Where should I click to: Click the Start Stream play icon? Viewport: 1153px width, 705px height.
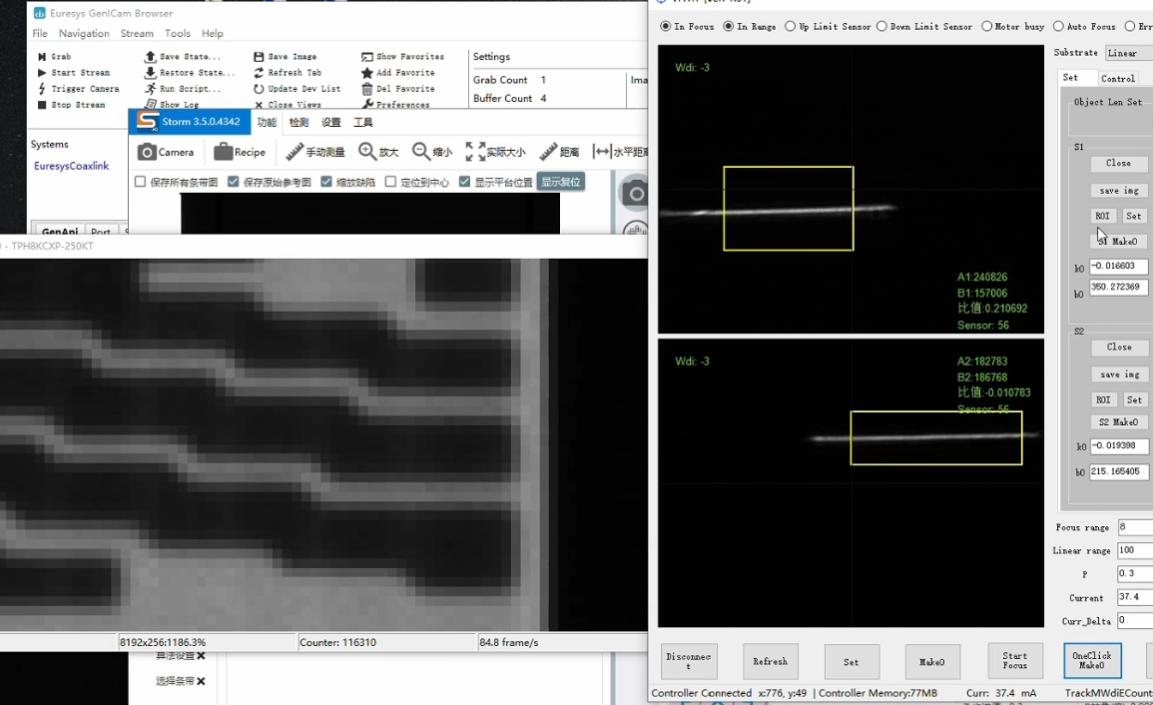[42, 73]
